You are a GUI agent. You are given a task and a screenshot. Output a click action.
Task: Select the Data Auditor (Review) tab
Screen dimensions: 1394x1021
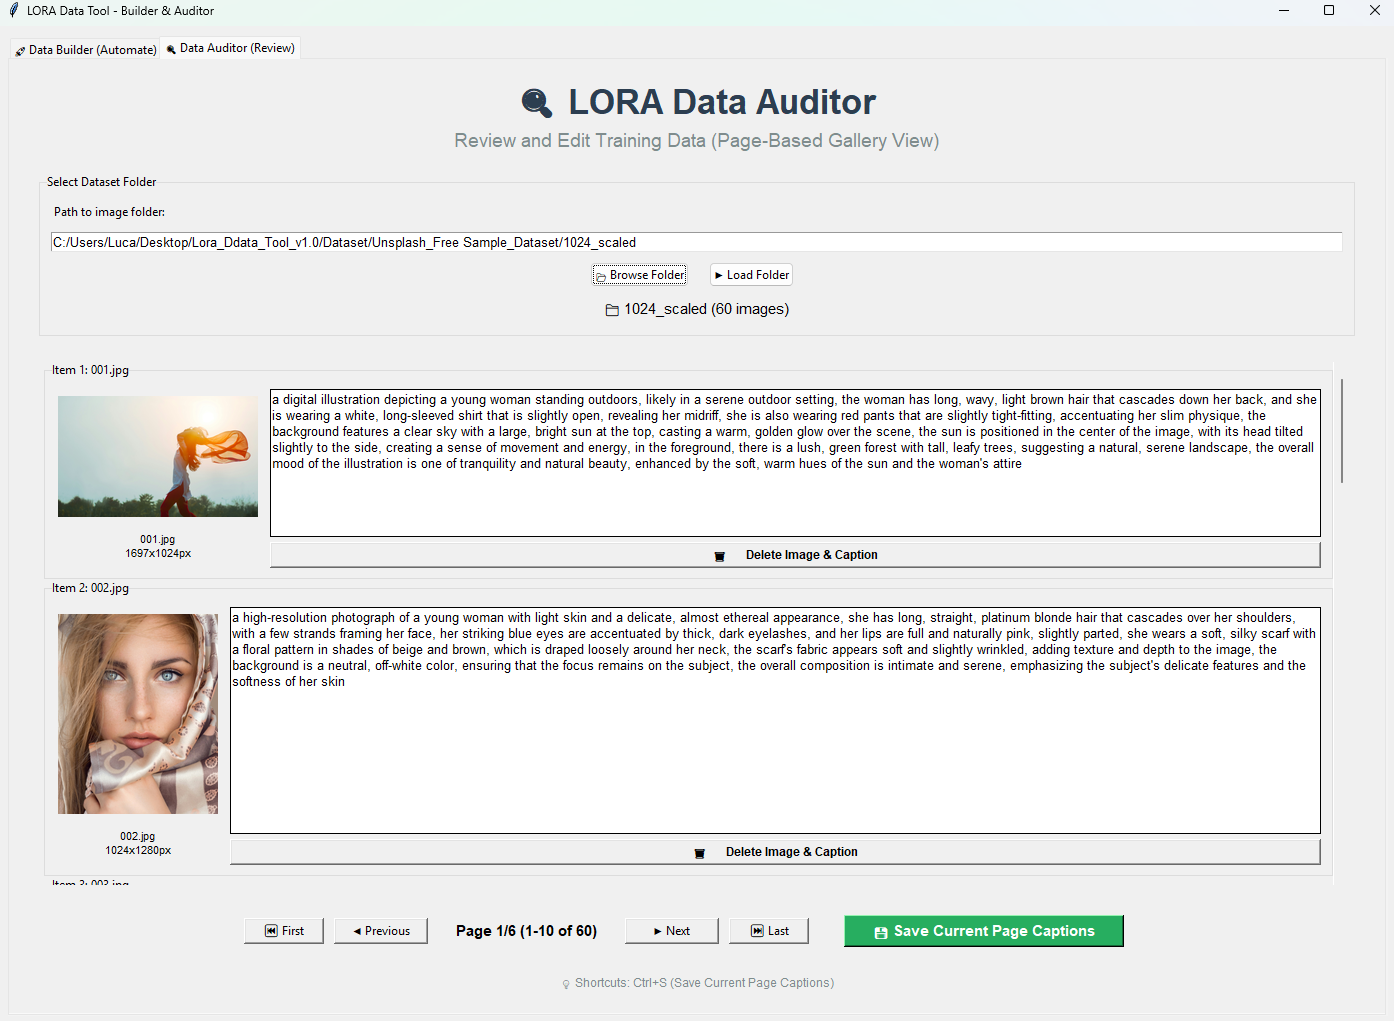point(231,48)
